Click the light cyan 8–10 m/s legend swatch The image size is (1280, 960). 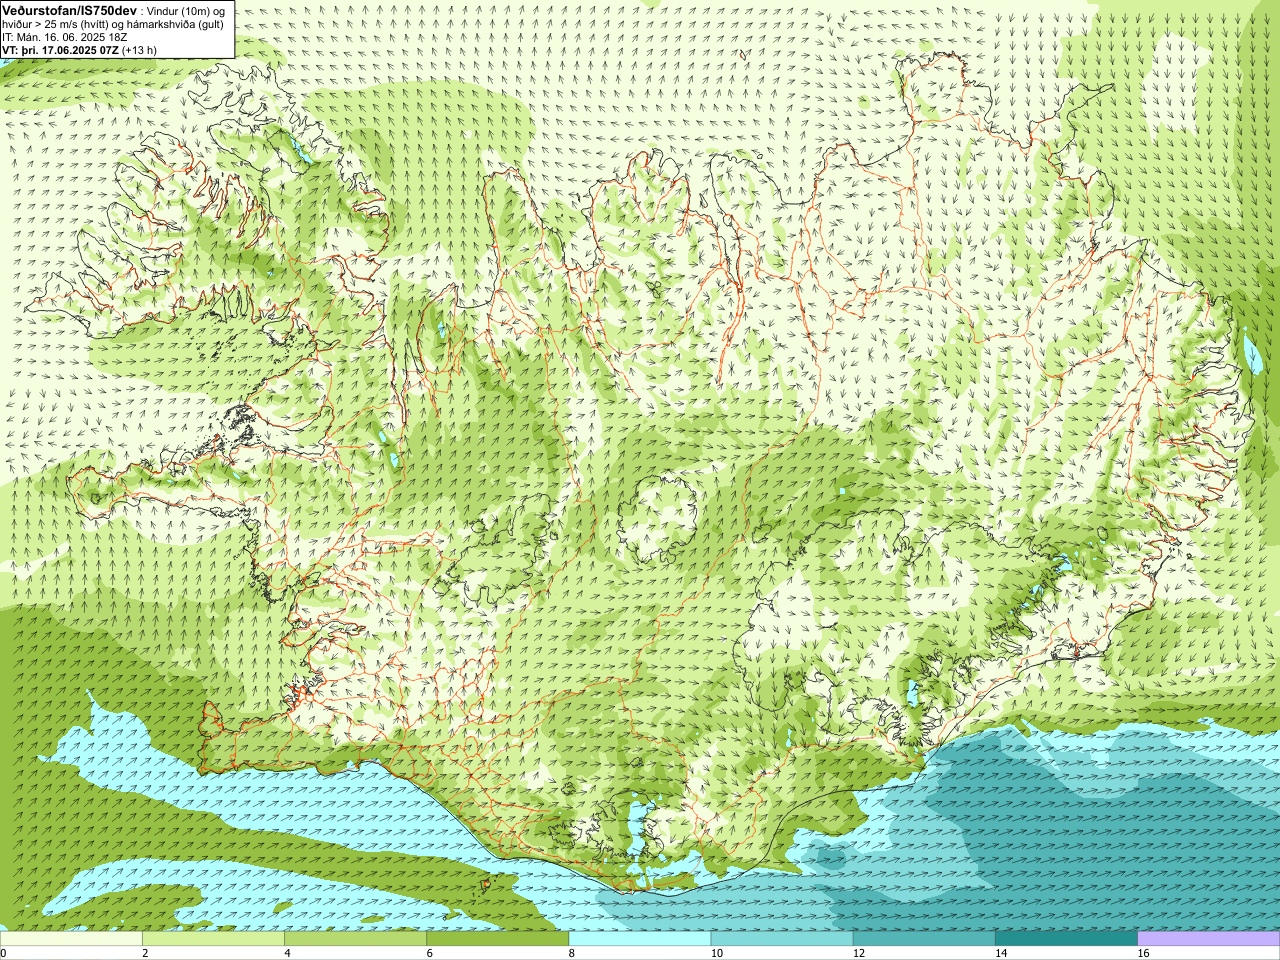tap(640, 939)
